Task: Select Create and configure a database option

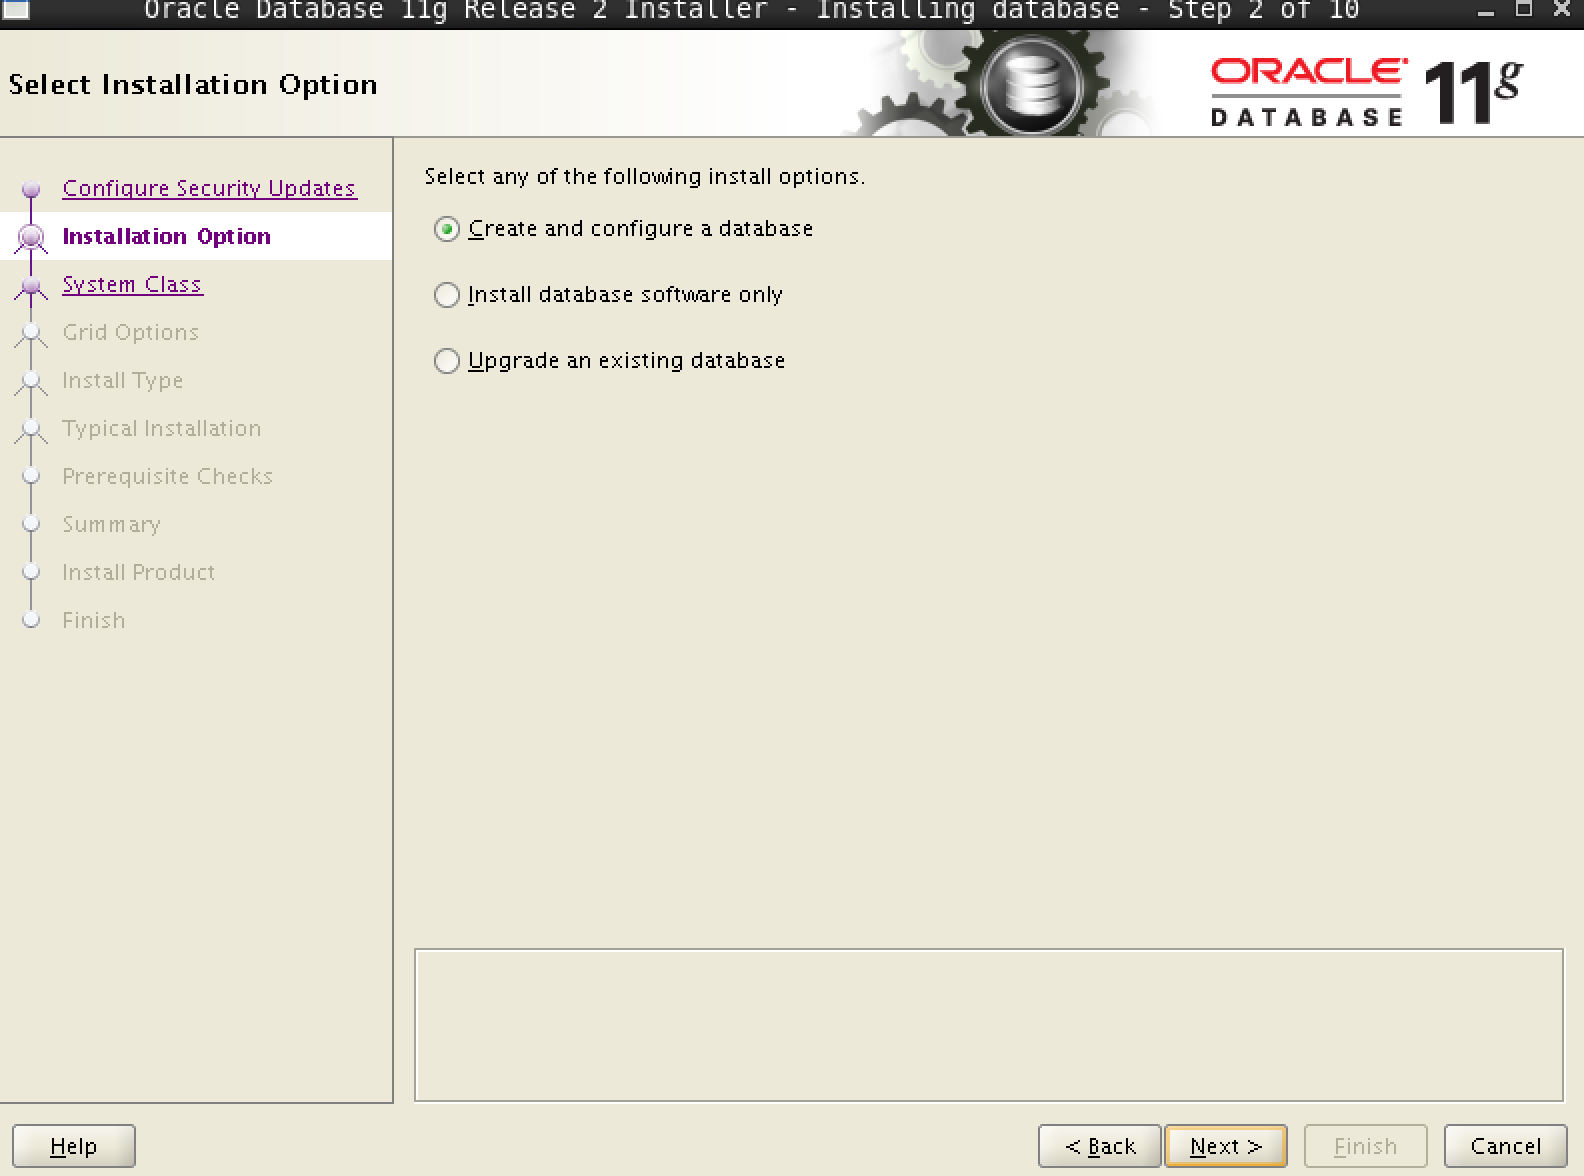Action: [447, 229]
